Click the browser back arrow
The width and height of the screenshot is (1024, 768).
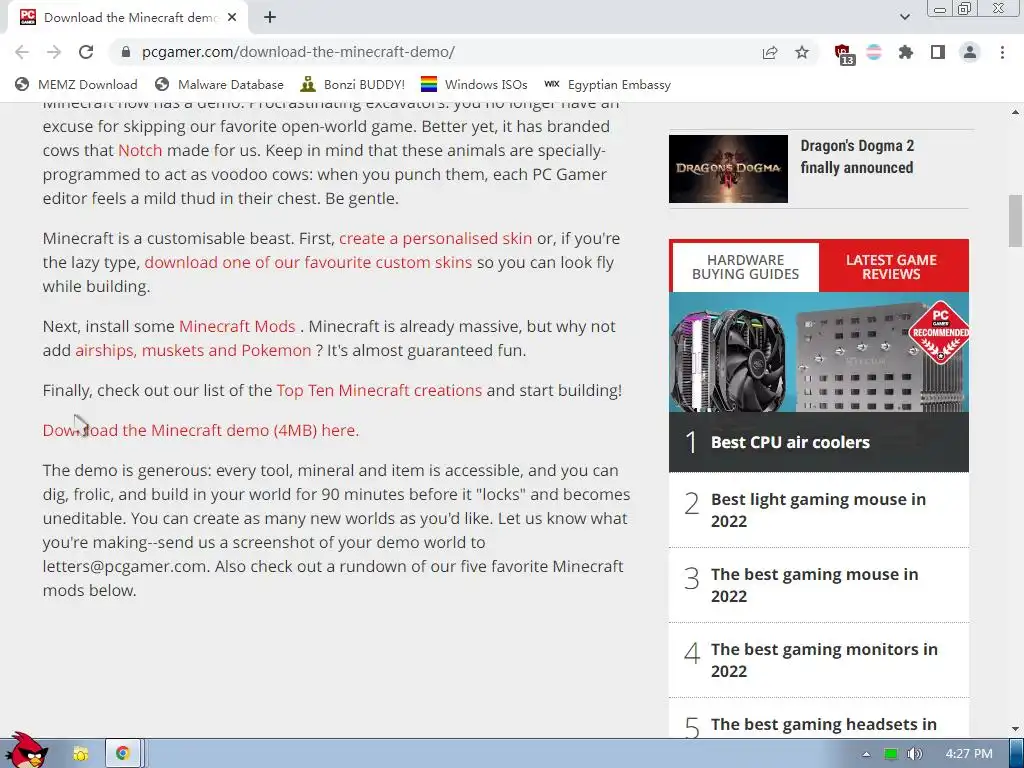[x=22, y=52]
